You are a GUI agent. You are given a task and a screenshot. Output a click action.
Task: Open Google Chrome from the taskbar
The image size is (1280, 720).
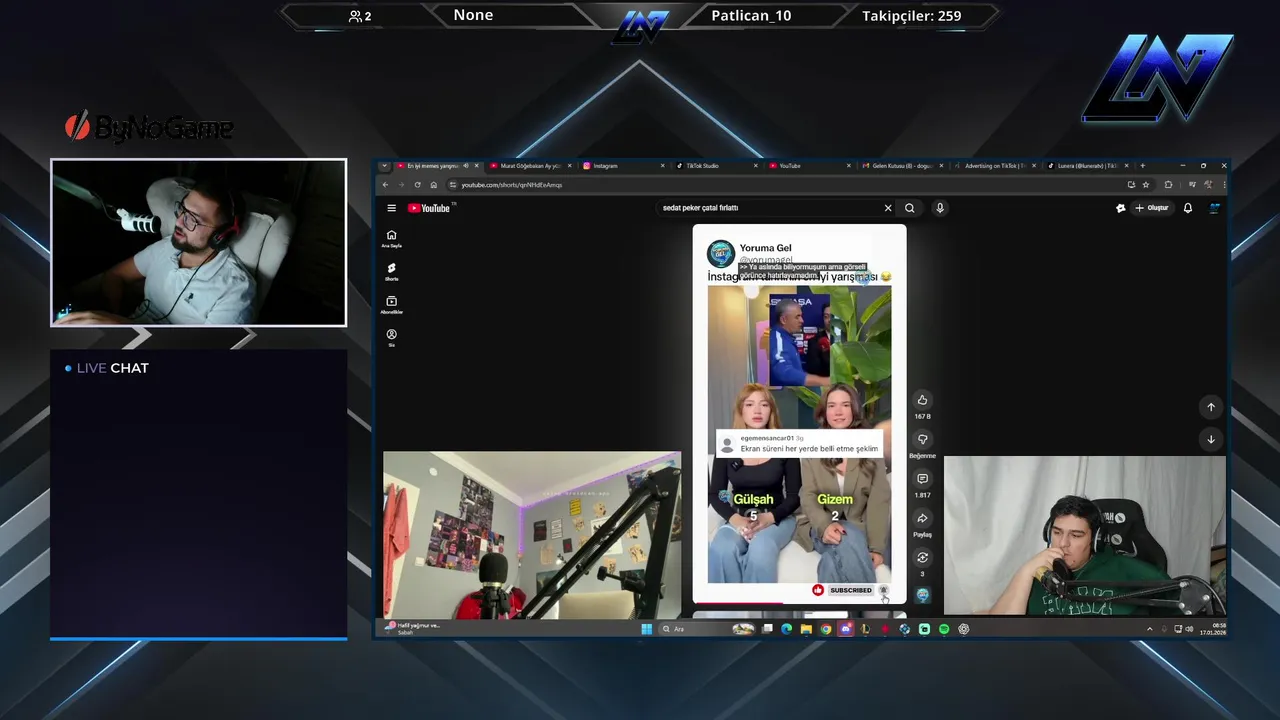[x=826, y=629]
